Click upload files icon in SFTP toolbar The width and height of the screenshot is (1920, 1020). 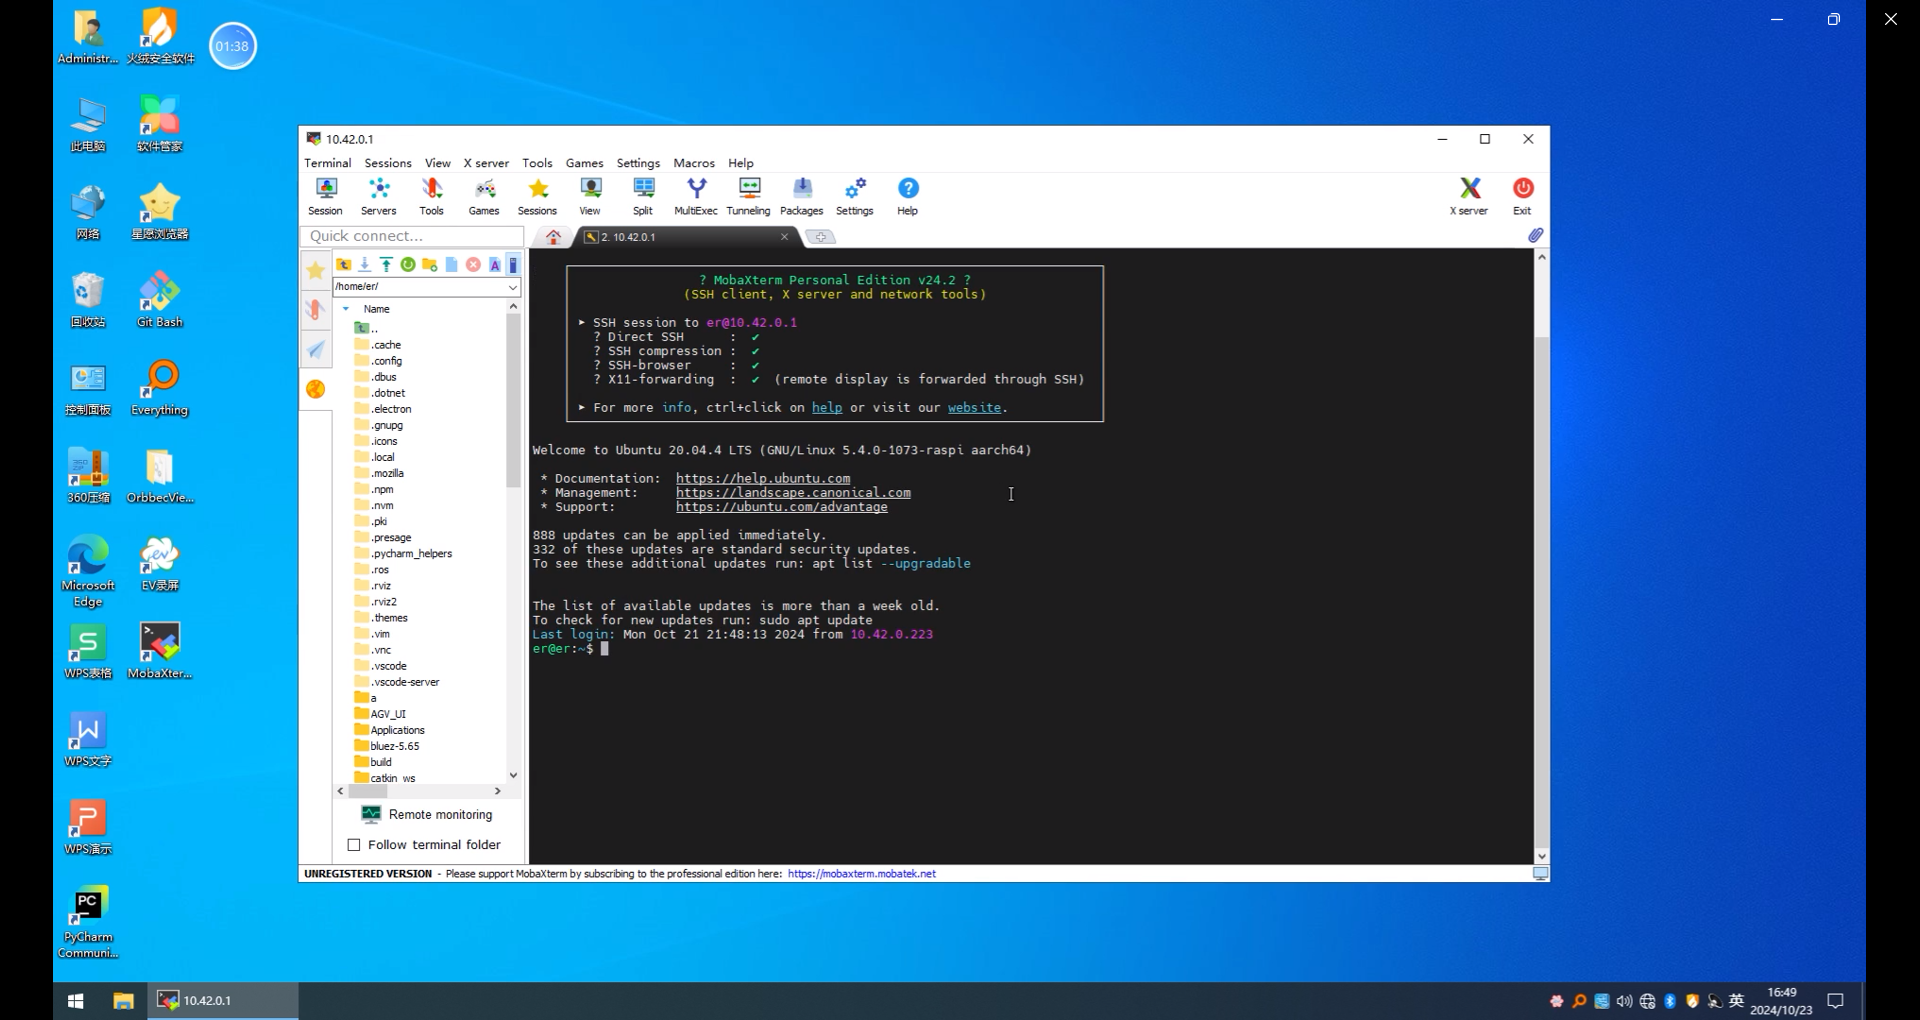(x=386, y=264)
